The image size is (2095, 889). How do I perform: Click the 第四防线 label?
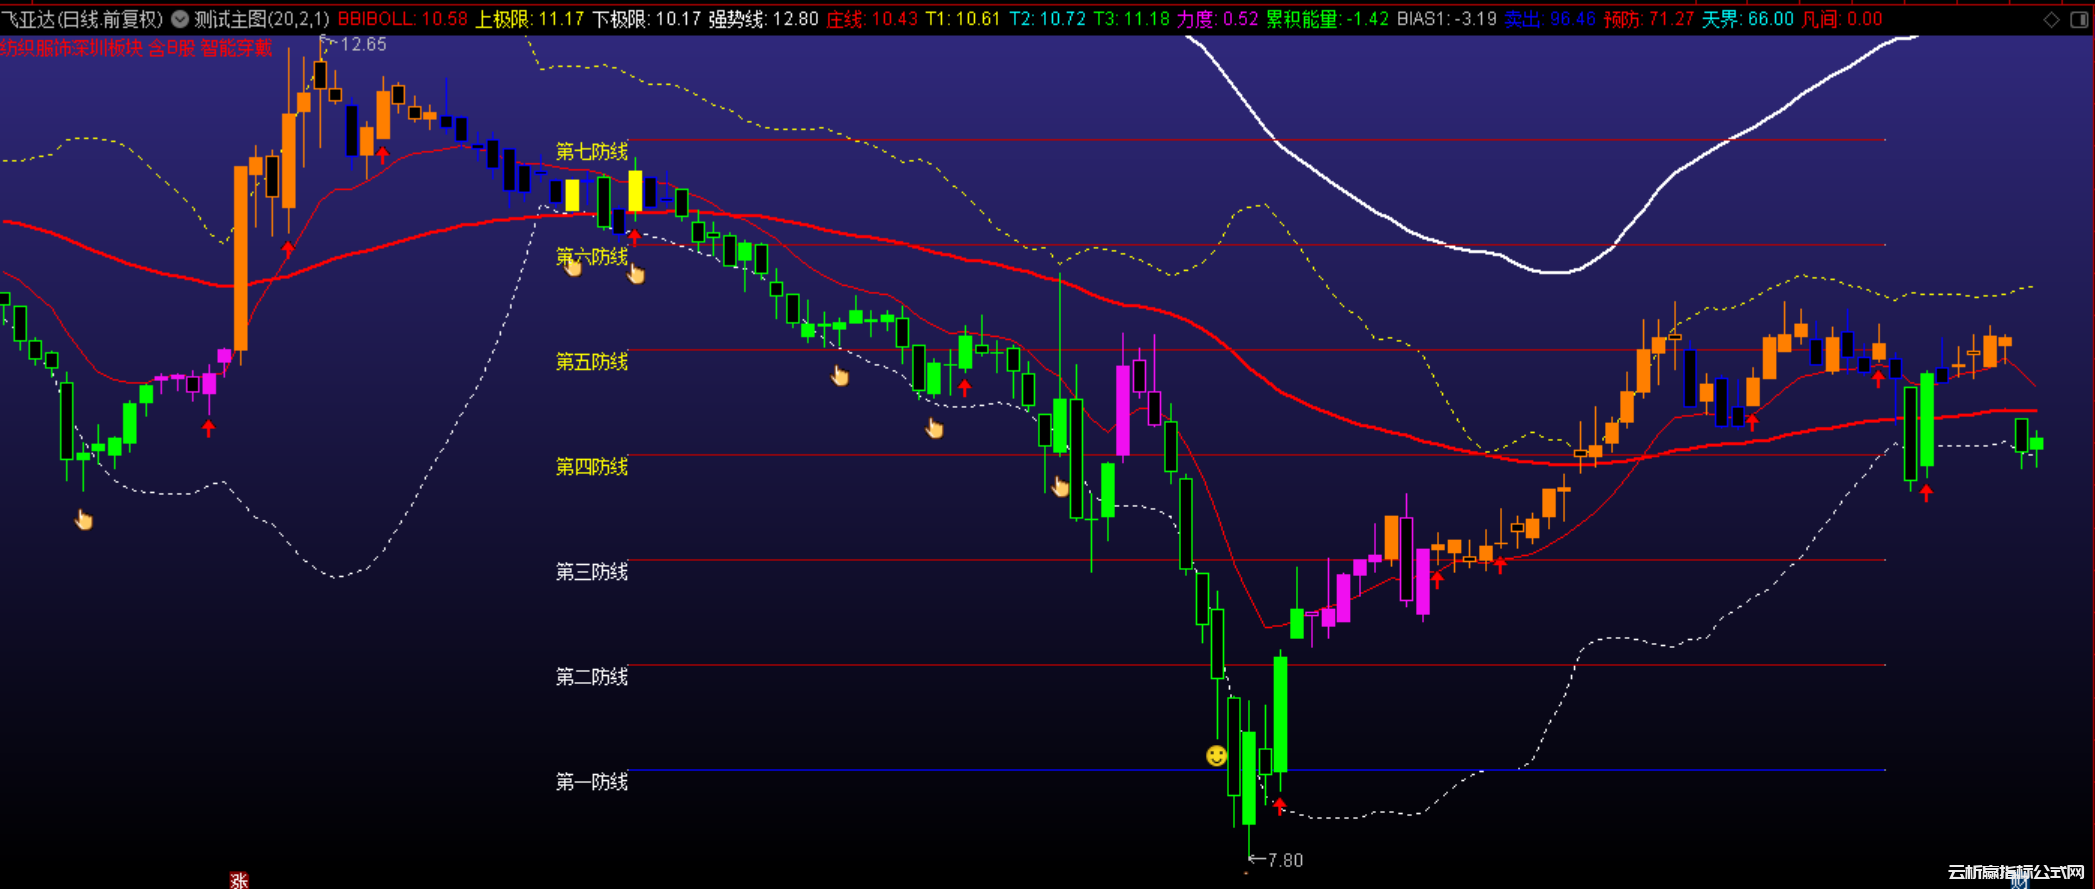(592, 466)
